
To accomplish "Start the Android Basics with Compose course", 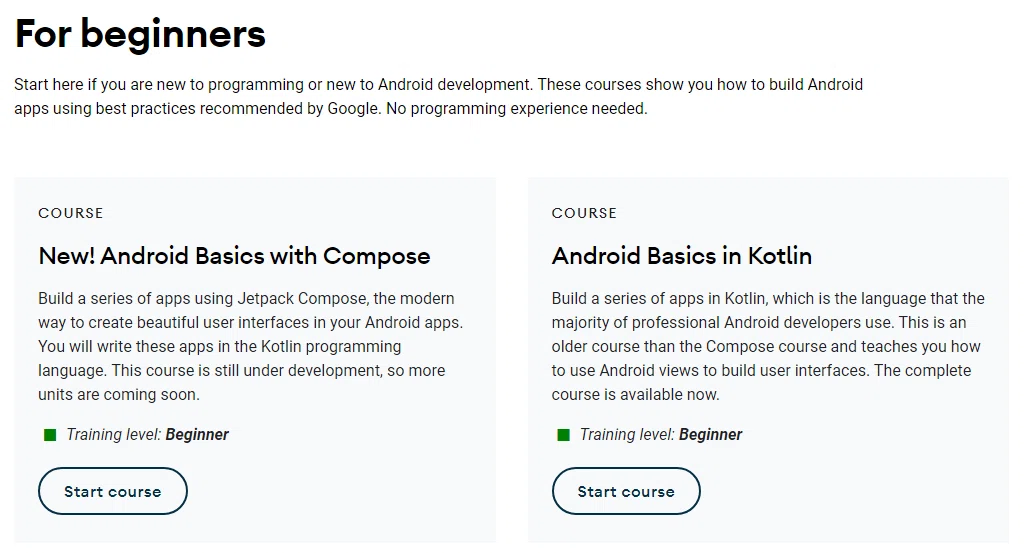I will coord(113,491).
